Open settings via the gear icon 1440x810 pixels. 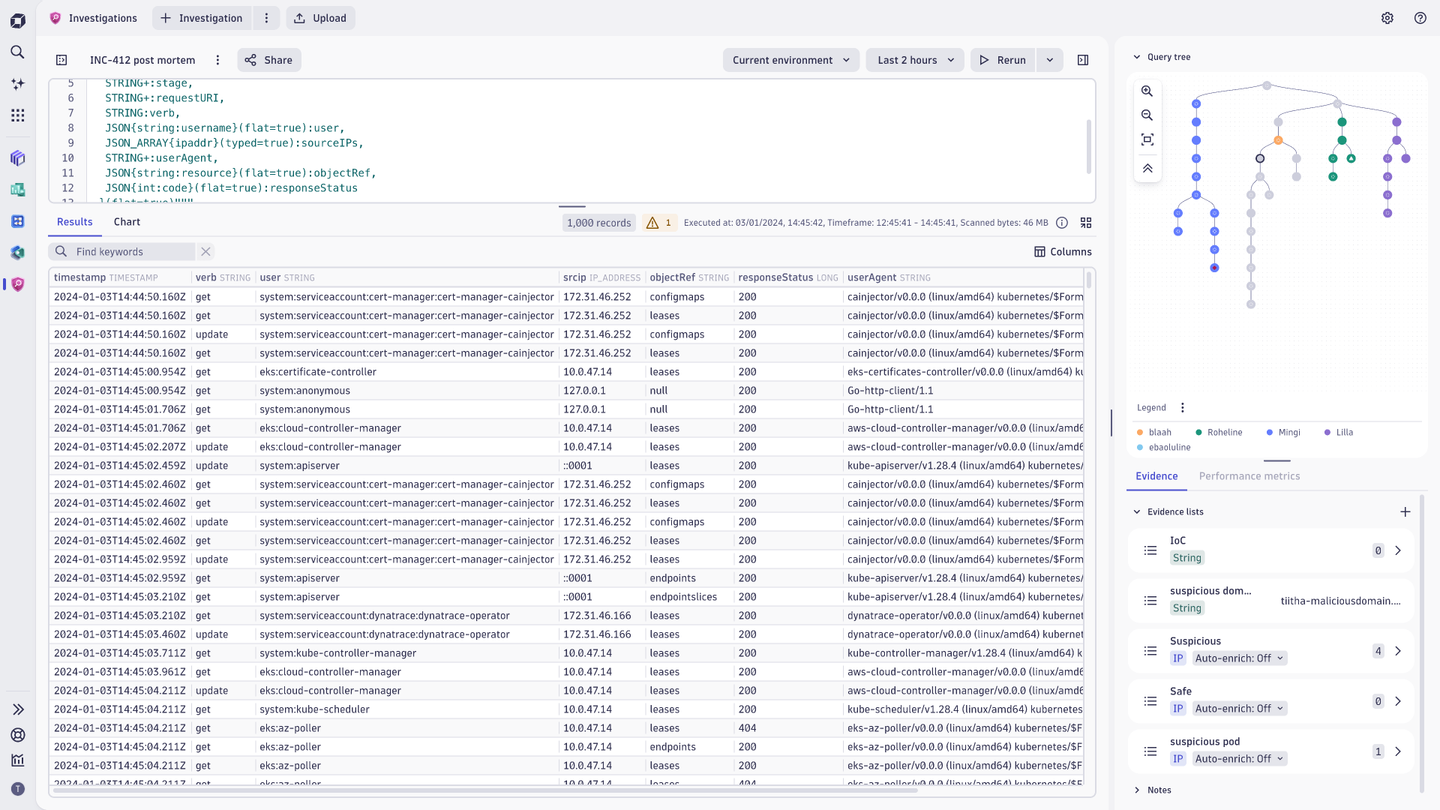tap(1387, 17)
